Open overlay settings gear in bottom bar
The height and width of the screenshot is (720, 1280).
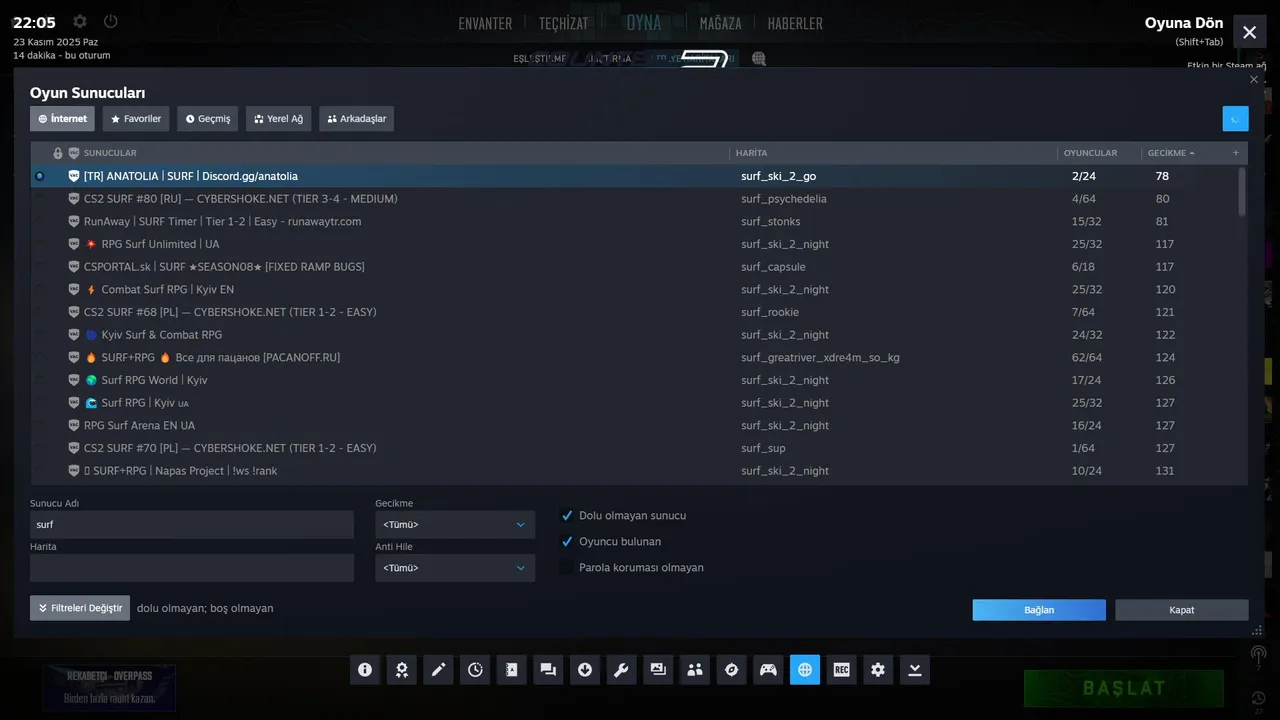(x=878, y=670)
